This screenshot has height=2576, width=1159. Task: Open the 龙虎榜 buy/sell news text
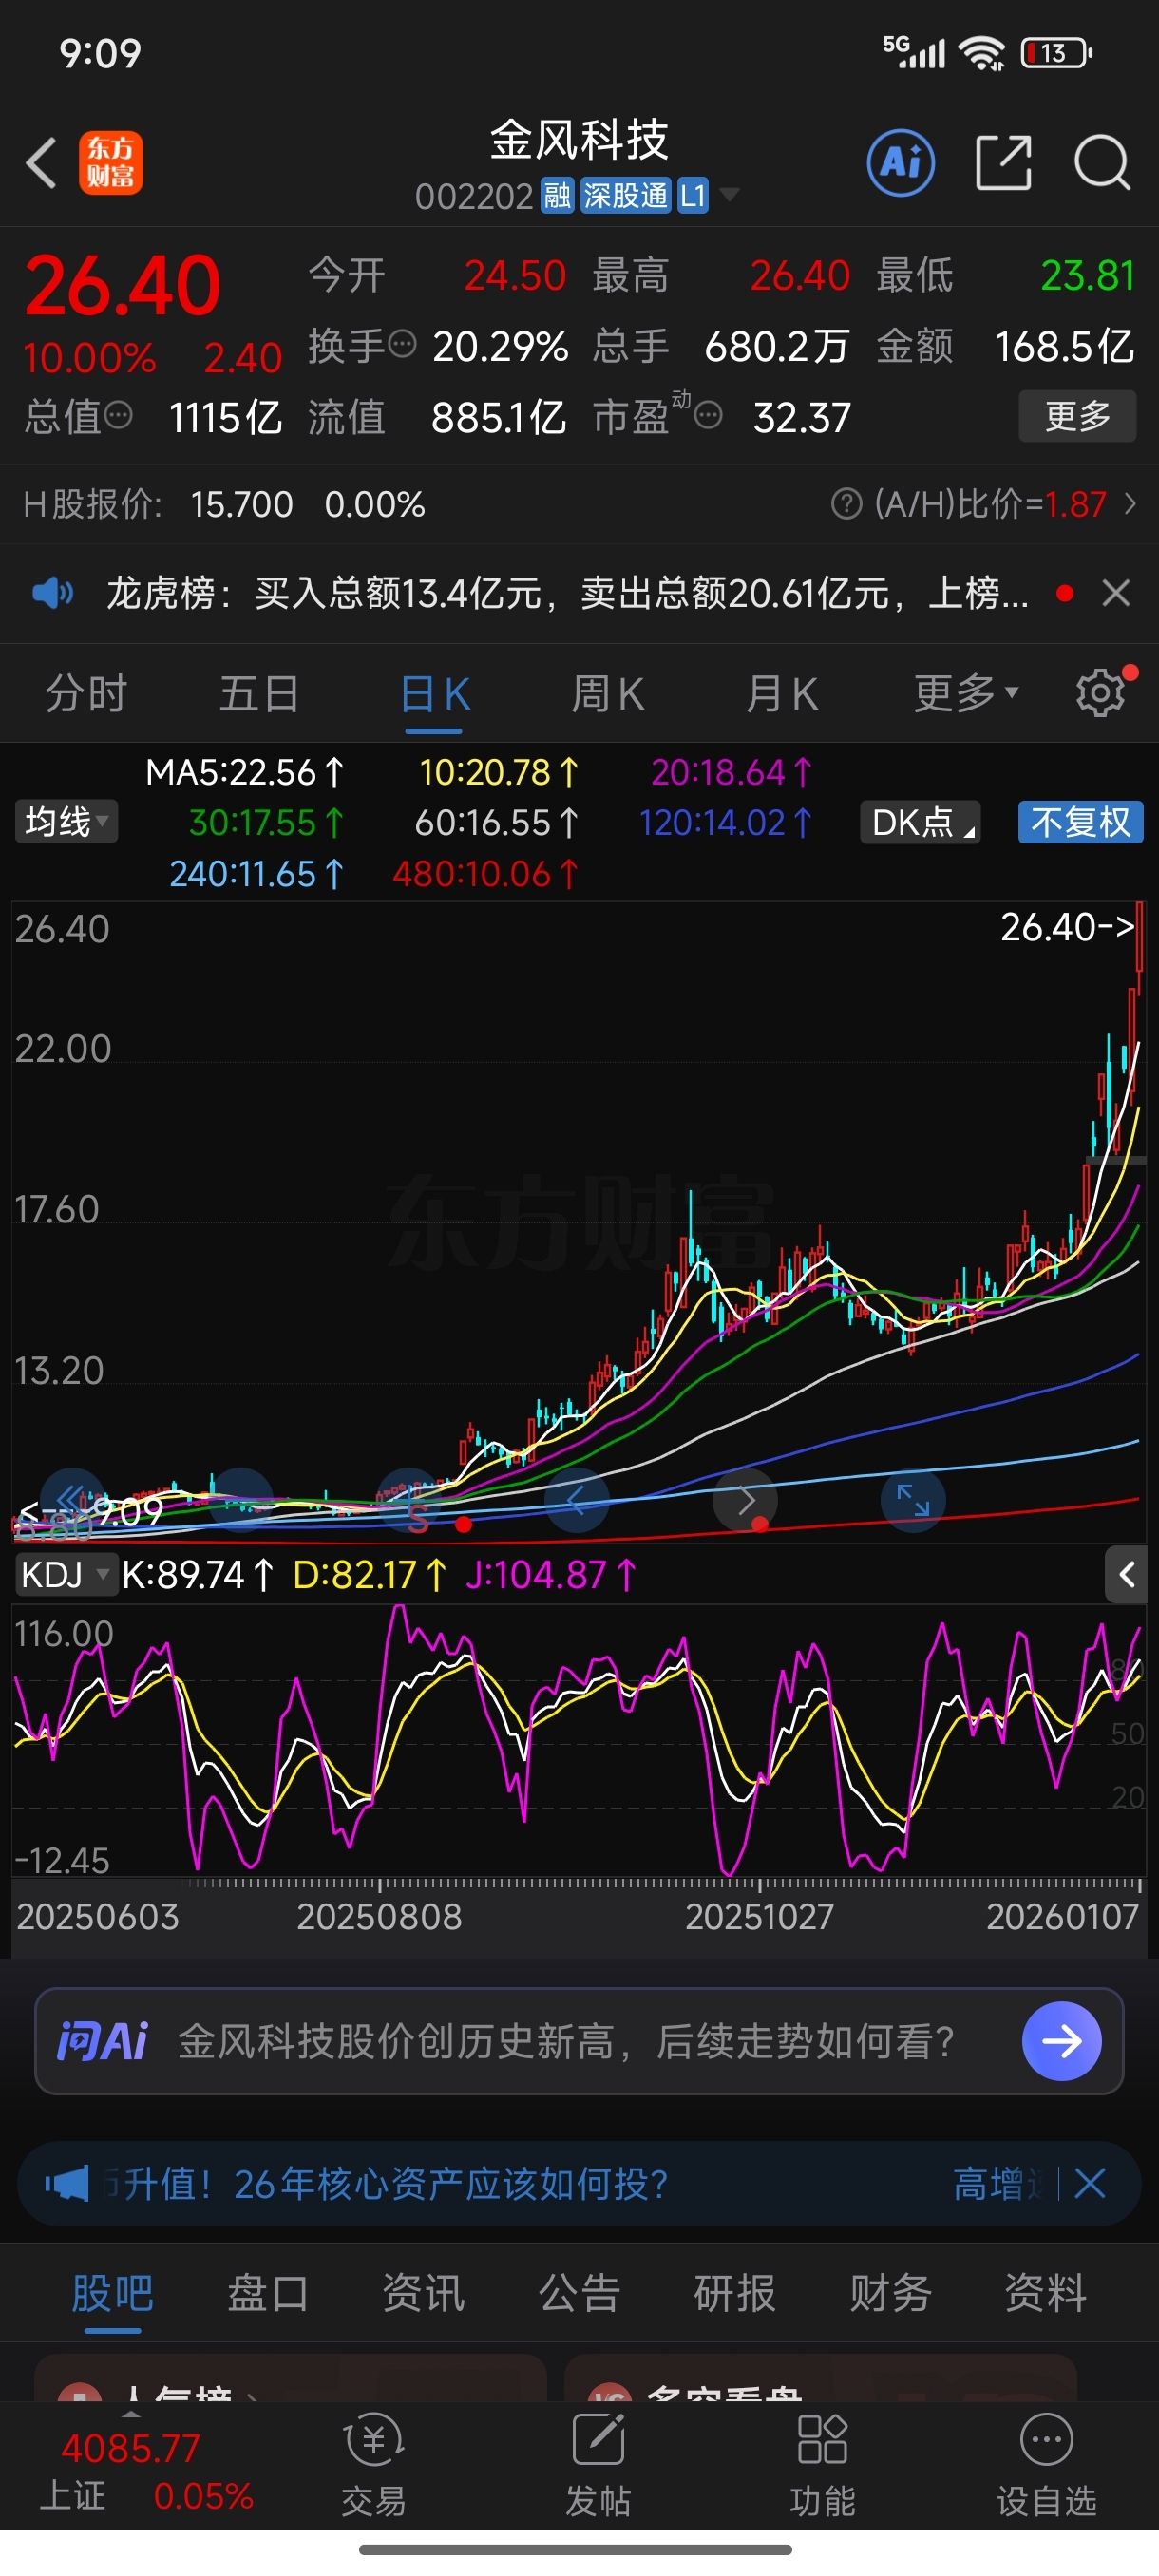[x=567, y=593]
